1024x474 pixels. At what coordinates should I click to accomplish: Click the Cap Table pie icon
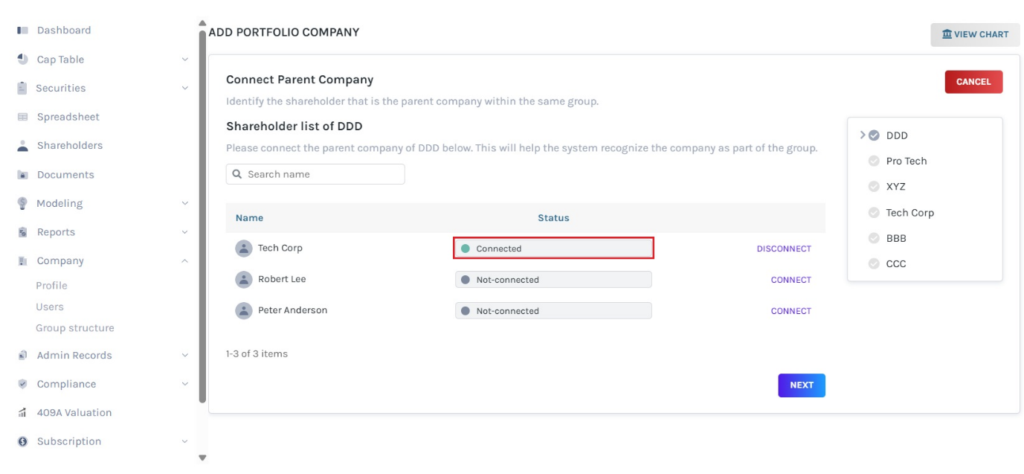[x=22, y=60]
